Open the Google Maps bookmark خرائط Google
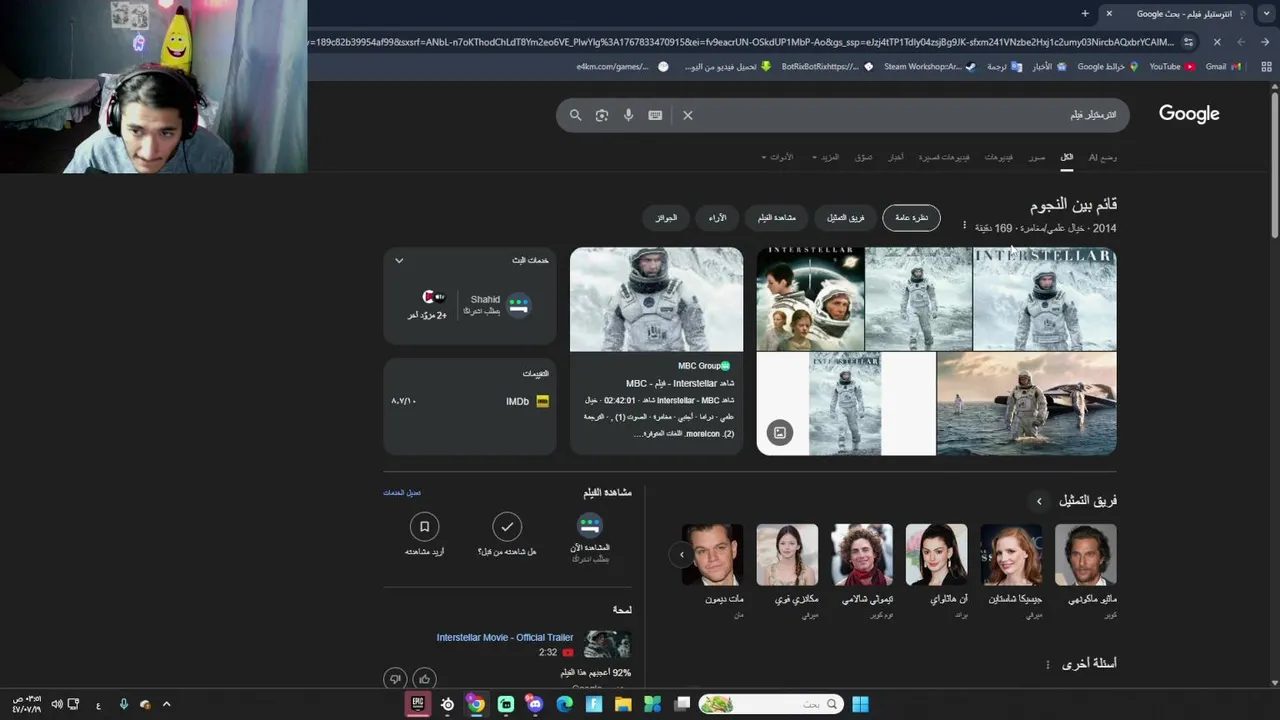This screenshot has height=720, width=1280. click(1108, 67)
